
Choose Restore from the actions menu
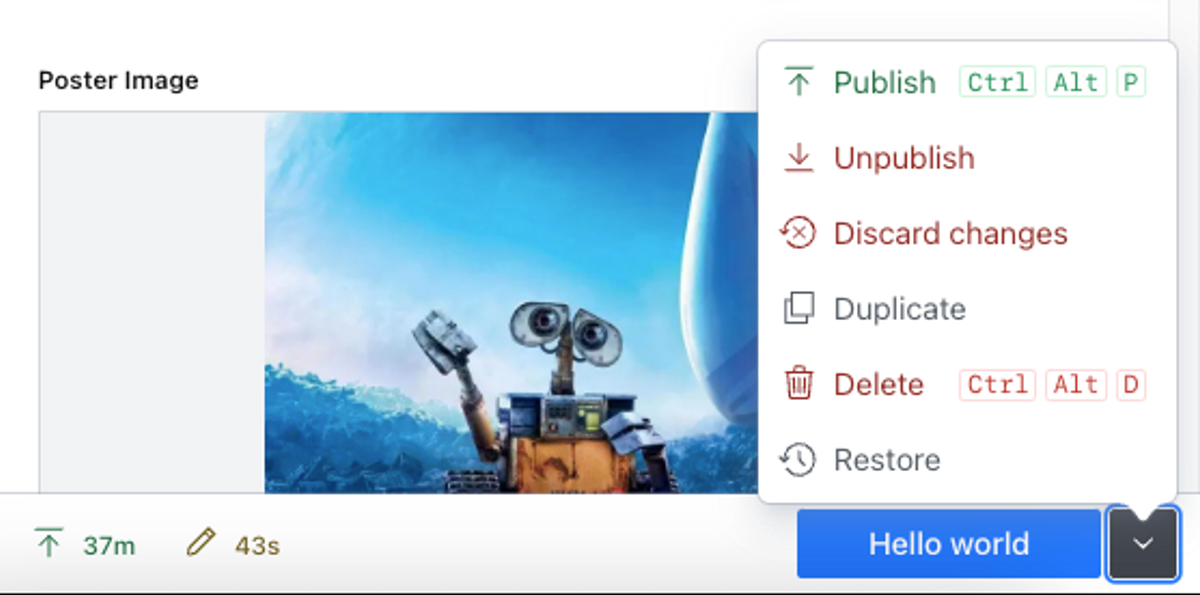967,460
